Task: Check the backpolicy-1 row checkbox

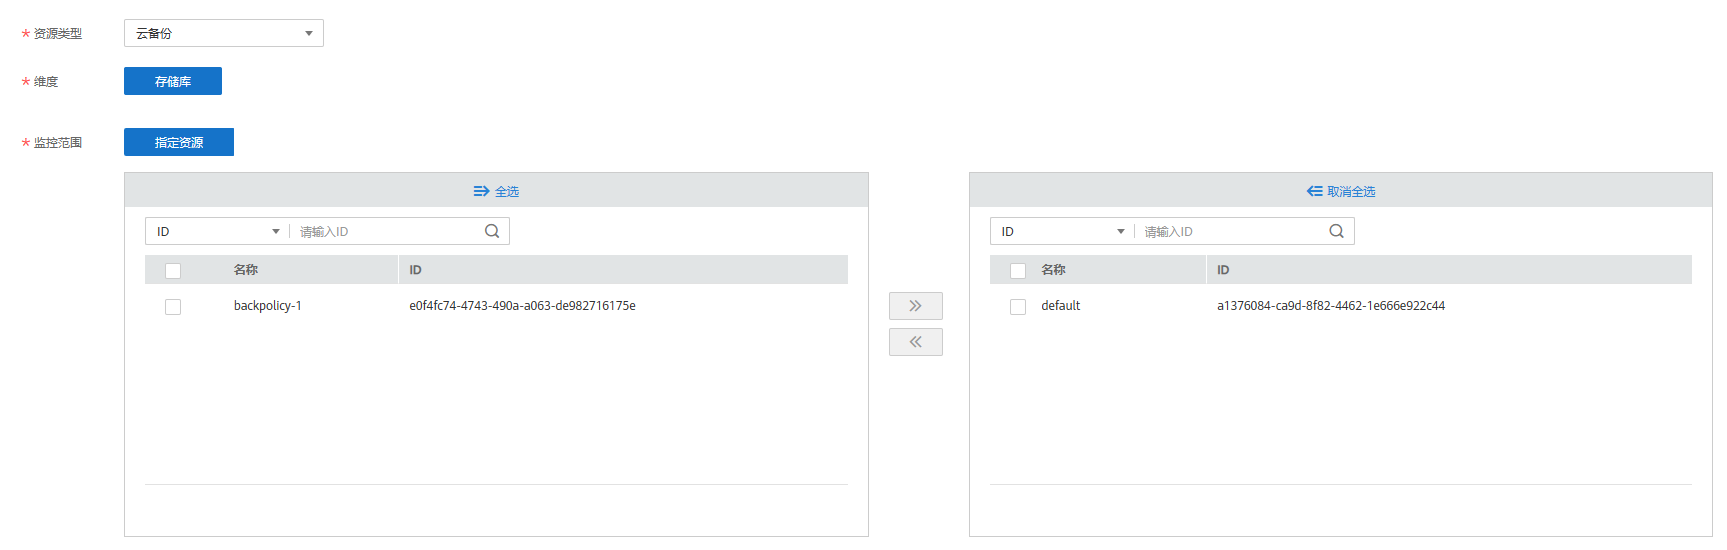Action: 173,307
